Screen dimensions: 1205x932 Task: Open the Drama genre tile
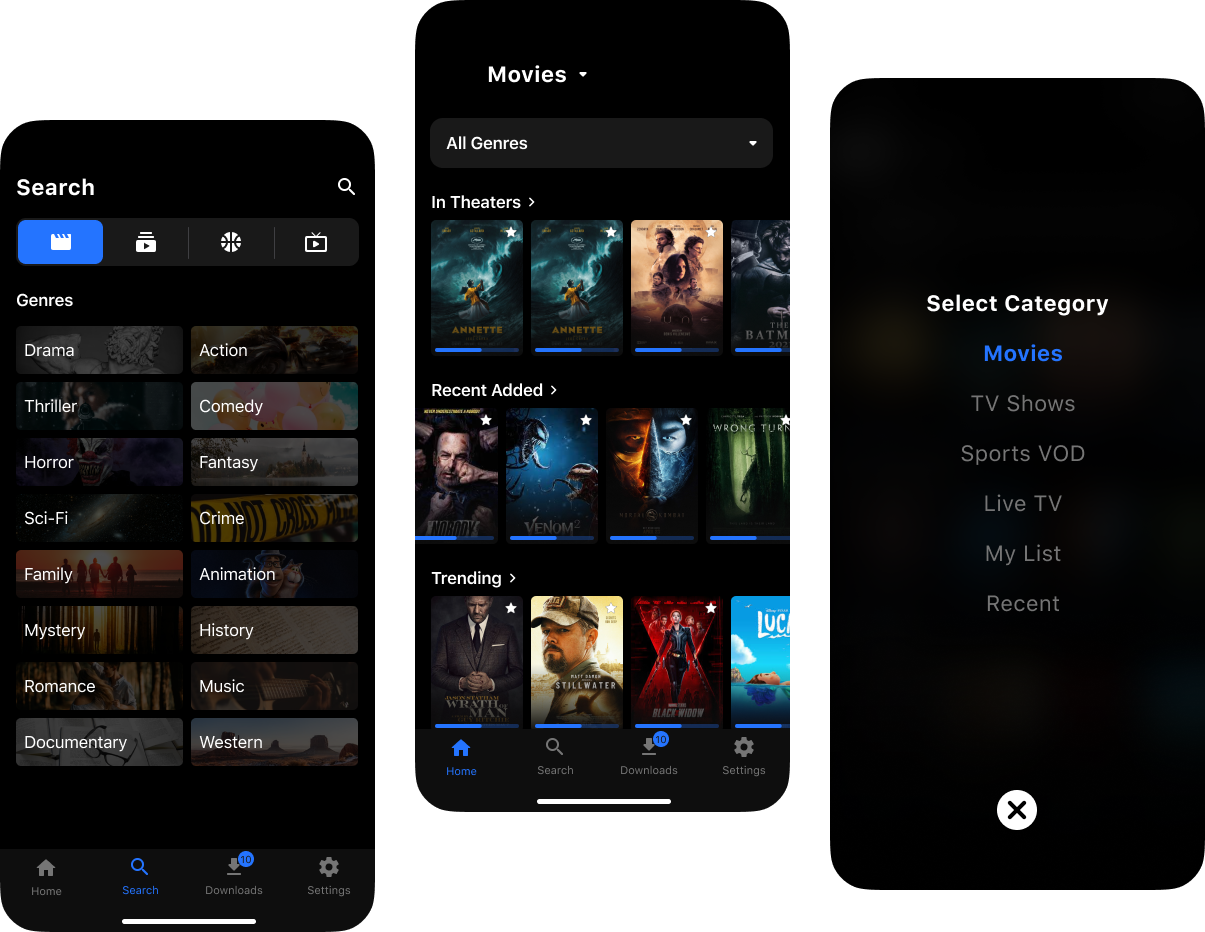[x=99, y=350]
